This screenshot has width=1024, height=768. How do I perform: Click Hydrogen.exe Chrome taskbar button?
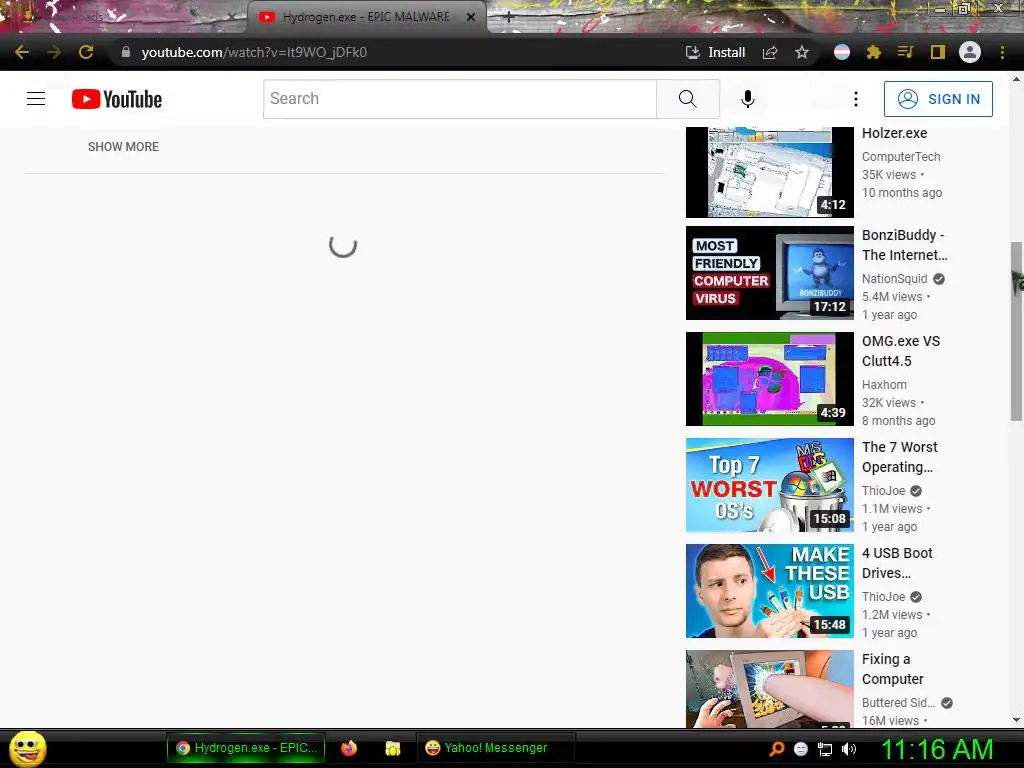click(x=246, y=748)
